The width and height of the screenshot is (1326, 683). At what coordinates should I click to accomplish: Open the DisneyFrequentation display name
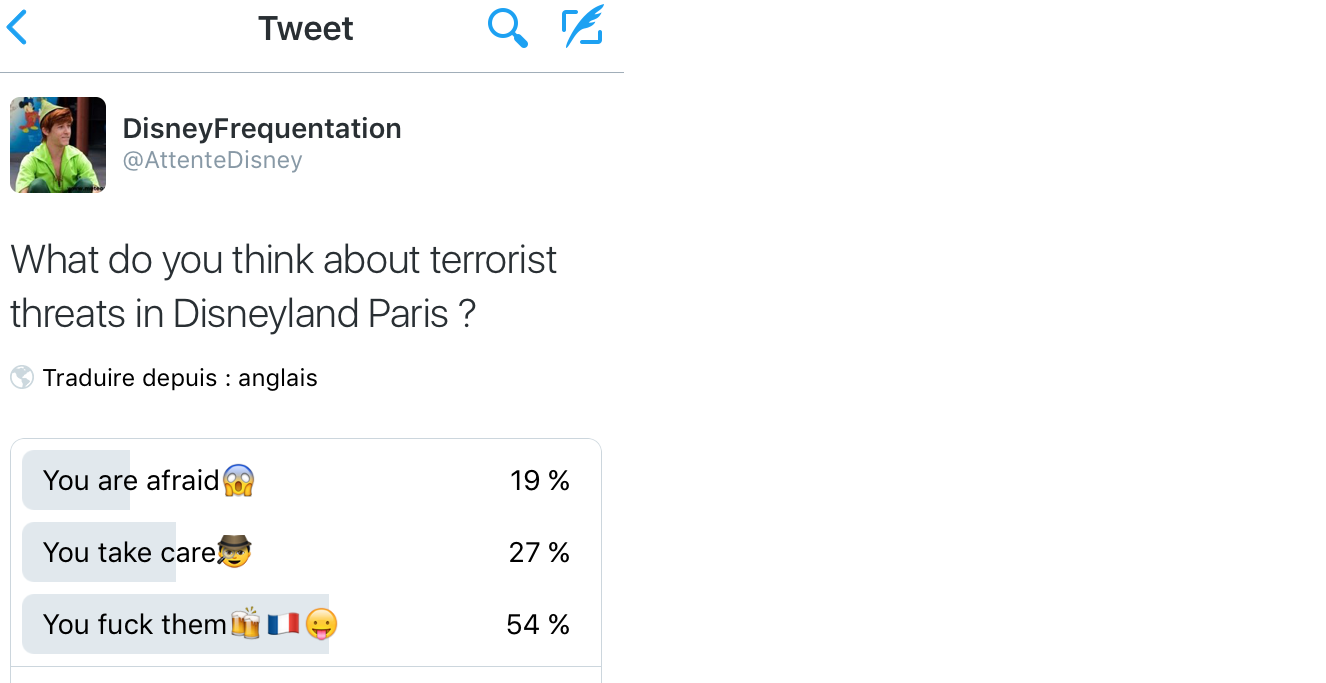click(262, 128)
